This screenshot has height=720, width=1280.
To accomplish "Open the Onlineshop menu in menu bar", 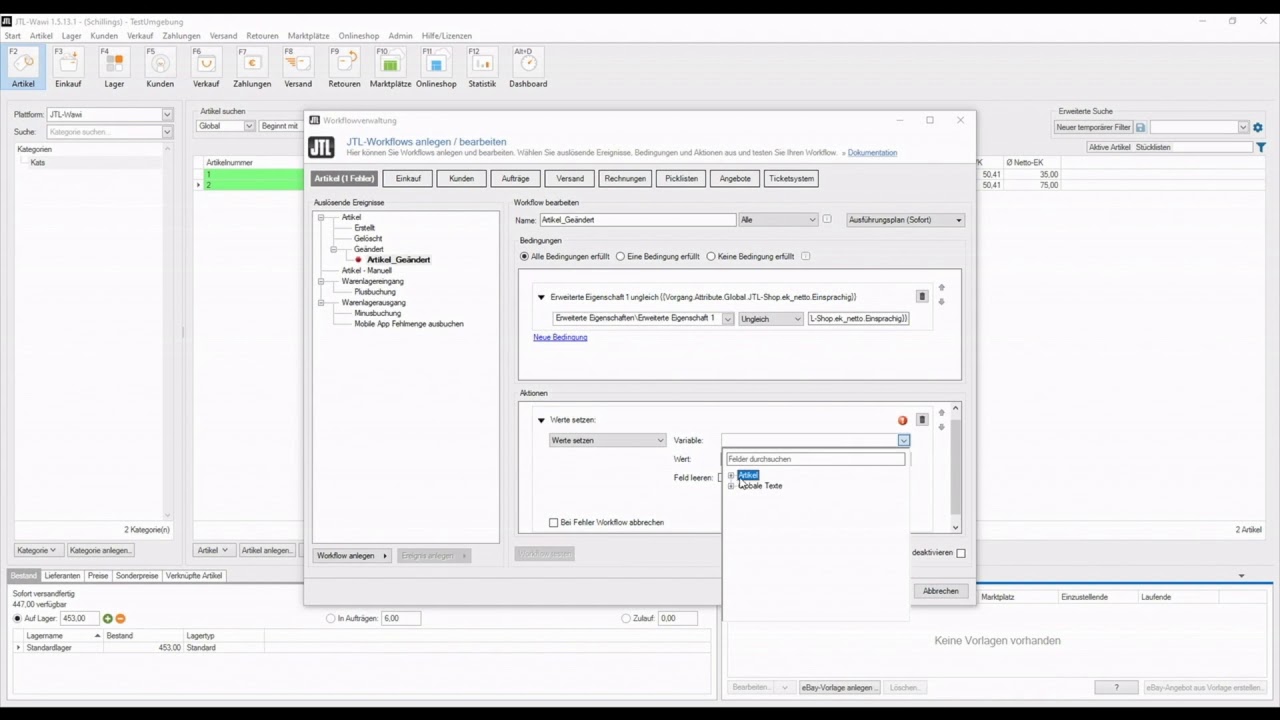I will click(359, 36).
